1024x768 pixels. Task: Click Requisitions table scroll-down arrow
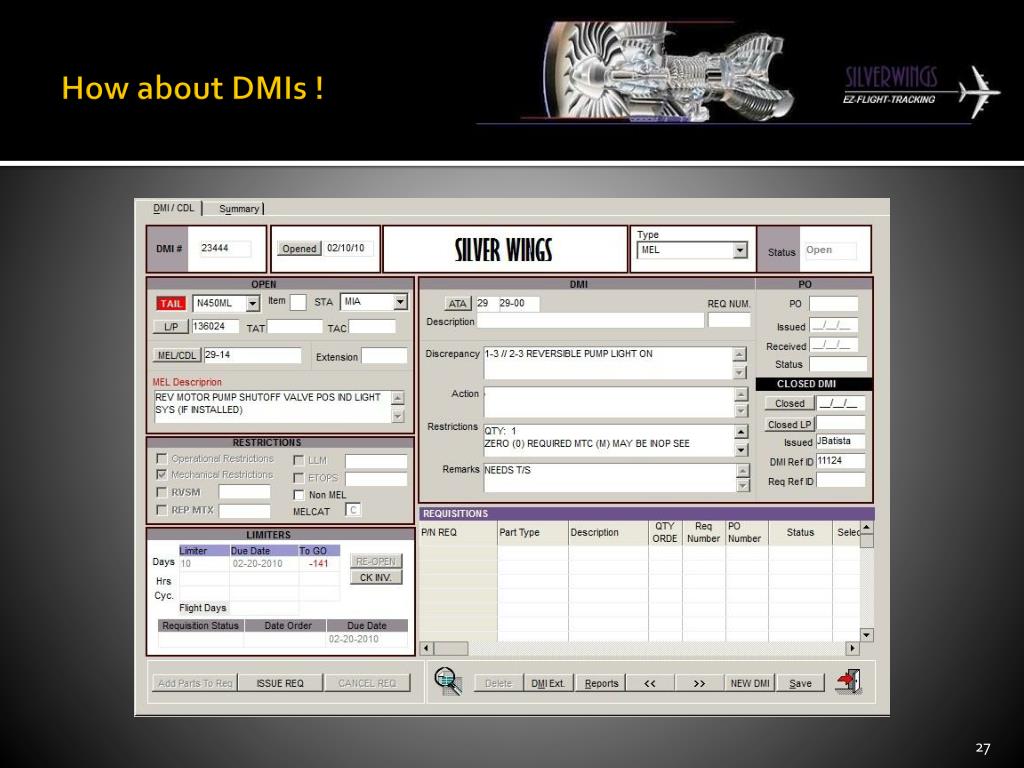tap(867, 635)
